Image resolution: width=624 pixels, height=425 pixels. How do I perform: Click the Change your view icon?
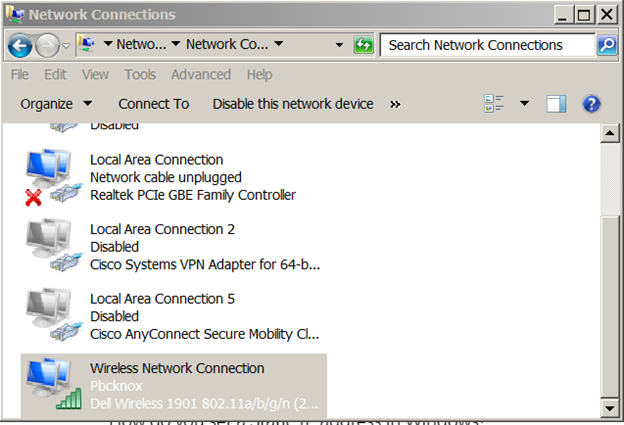coord(494,104)
